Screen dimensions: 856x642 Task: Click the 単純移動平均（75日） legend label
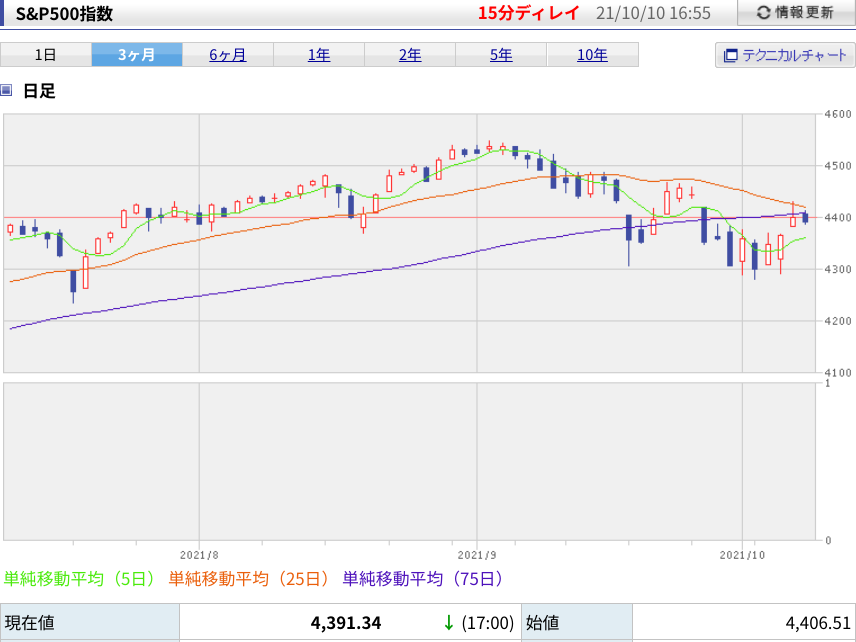423,579
